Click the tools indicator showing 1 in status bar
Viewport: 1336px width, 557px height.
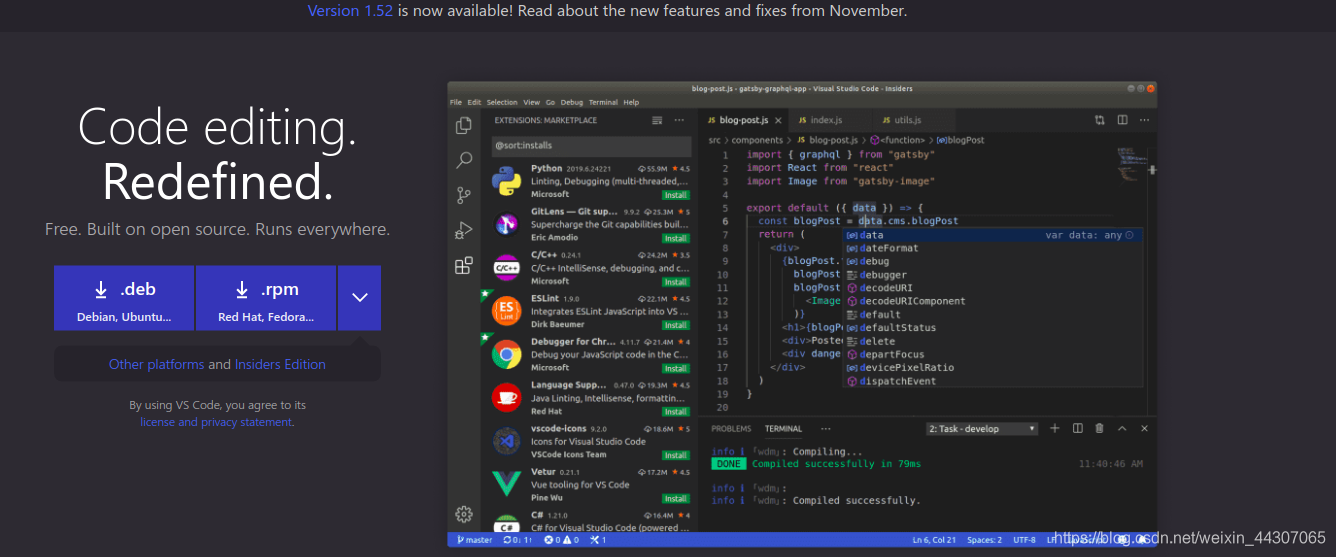coord(598,540)
